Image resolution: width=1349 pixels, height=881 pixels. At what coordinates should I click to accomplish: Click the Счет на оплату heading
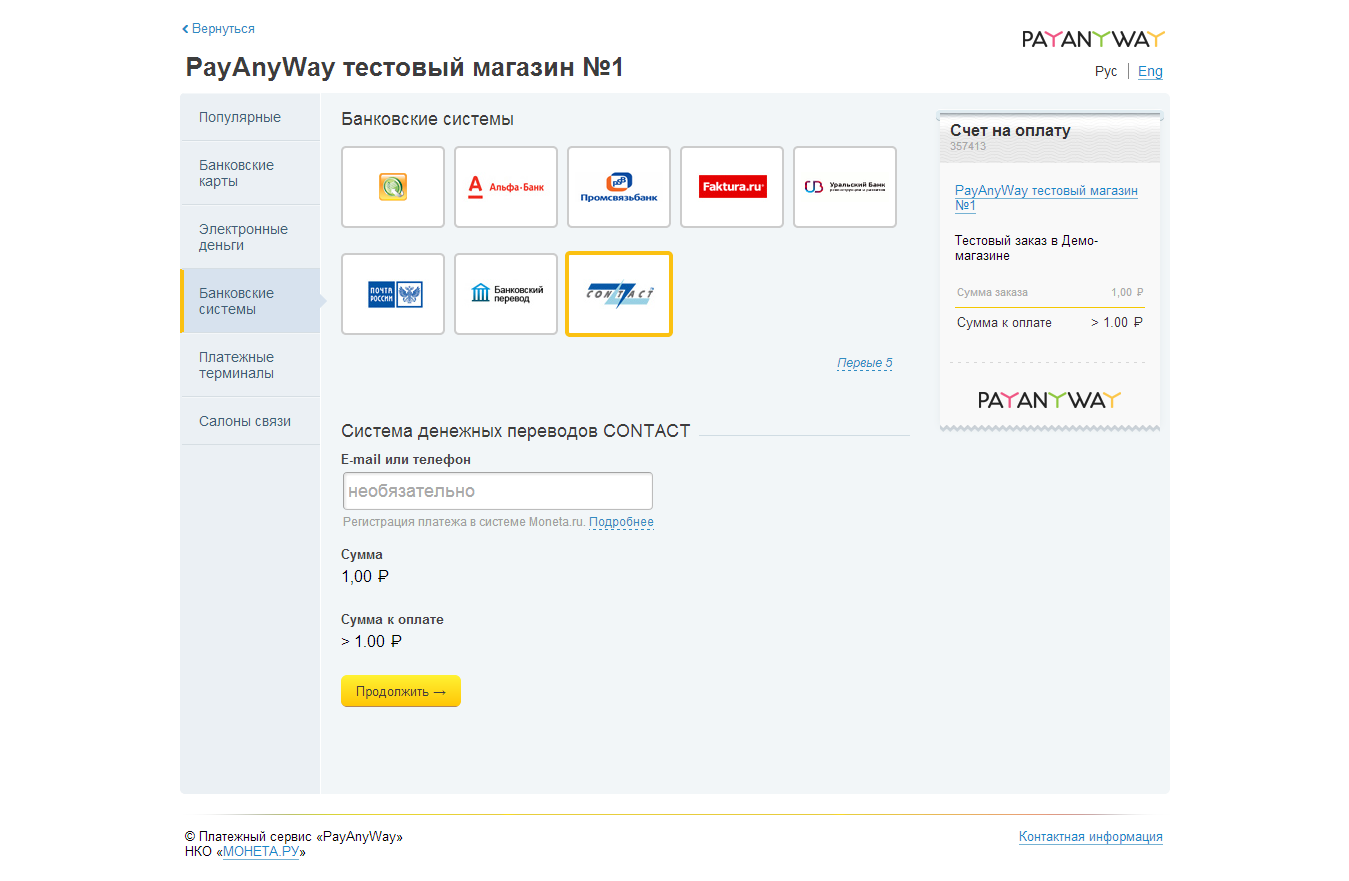[x=1010, y=130]
